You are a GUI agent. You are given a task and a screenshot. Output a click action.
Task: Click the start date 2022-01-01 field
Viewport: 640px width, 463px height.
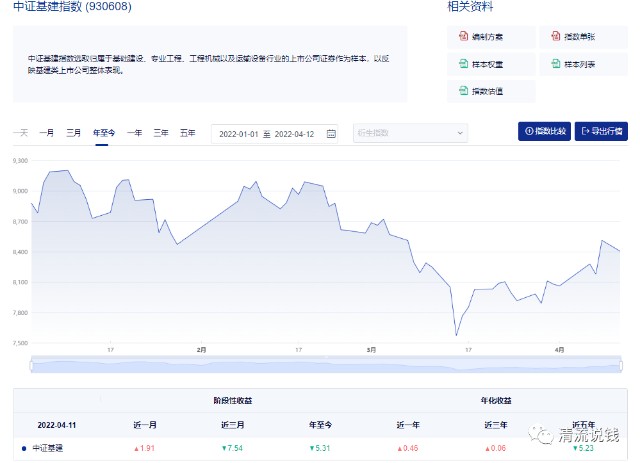point(239,134)
